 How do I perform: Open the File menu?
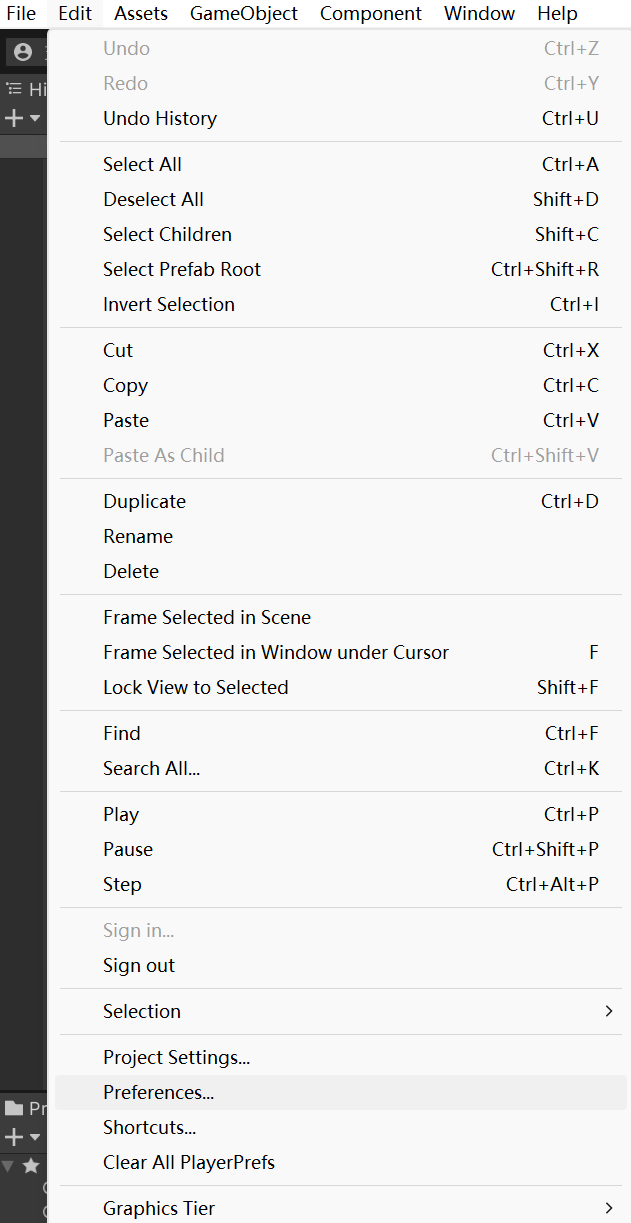click(21, 13)
